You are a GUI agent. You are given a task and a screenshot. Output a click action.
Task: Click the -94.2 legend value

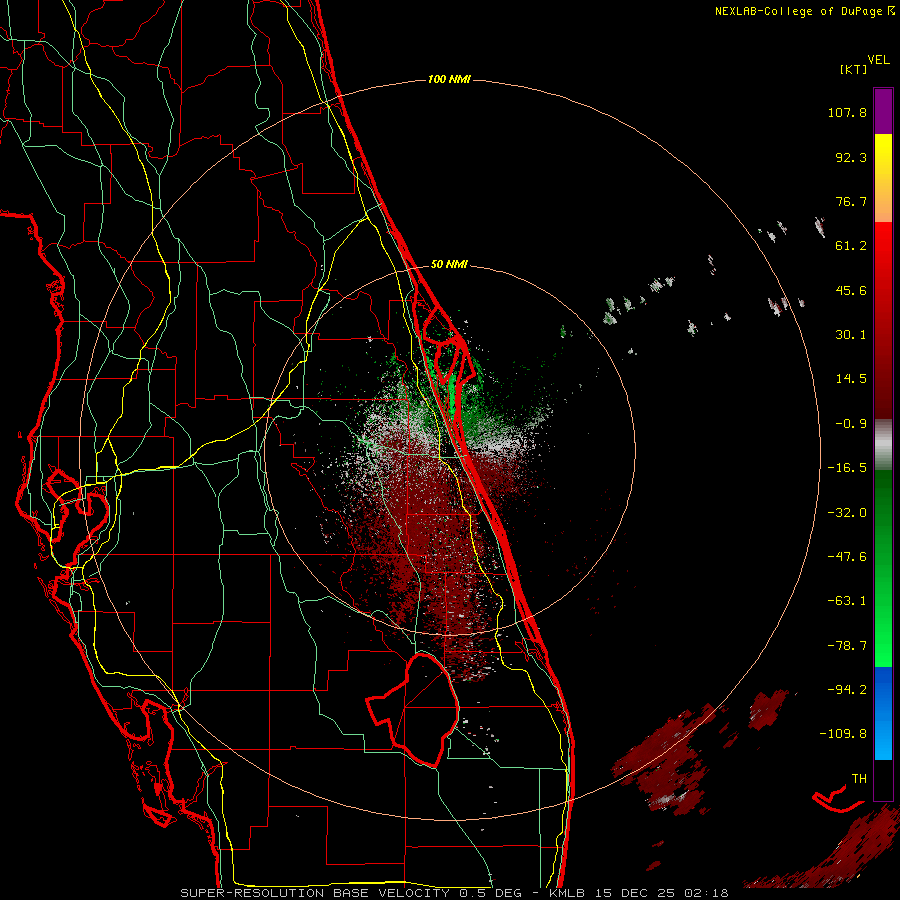[847, 690]
